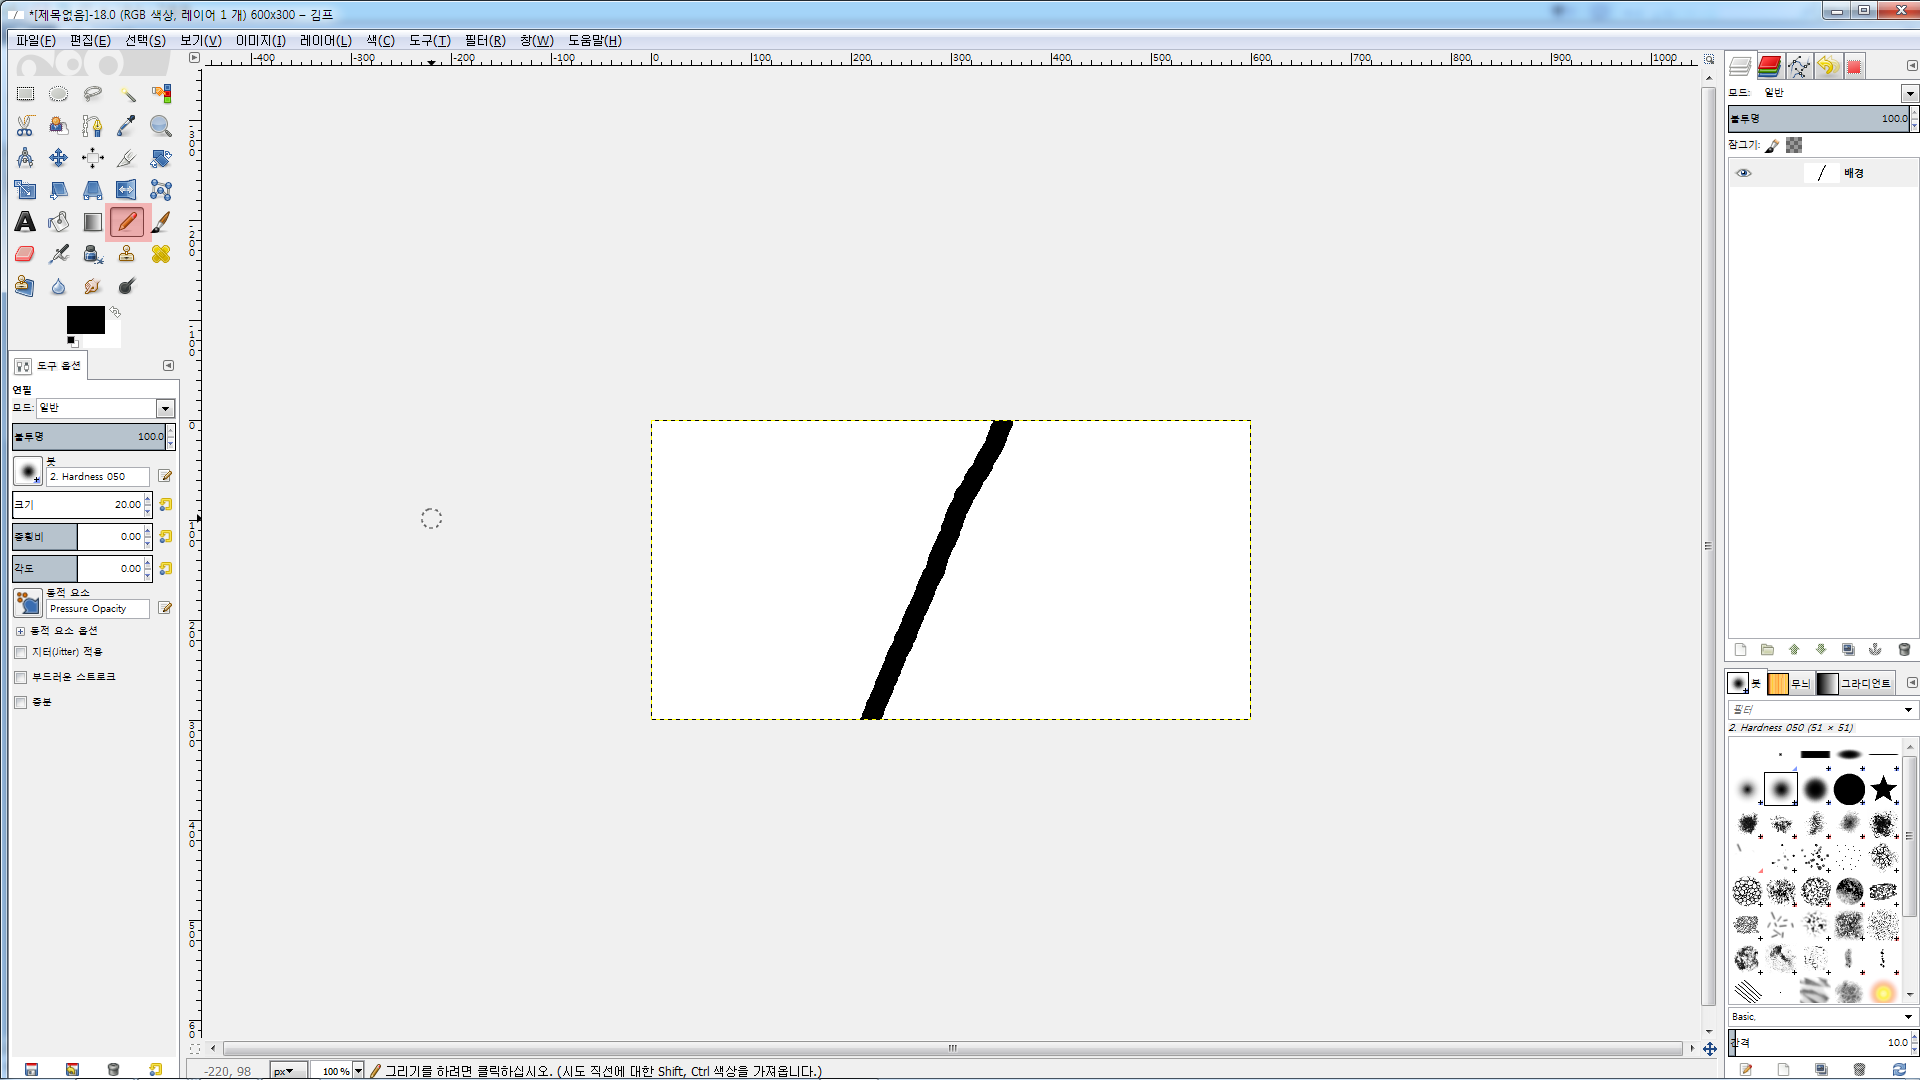1920x1080 pixels.
Task: Select the Bucket Fill tool
Action: coord(59,222)
